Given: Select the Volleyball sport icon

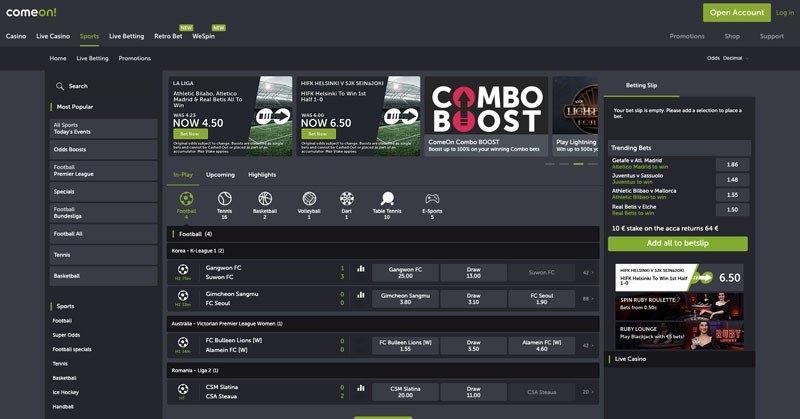Looking at the screenshot, I should coord(309,199).
